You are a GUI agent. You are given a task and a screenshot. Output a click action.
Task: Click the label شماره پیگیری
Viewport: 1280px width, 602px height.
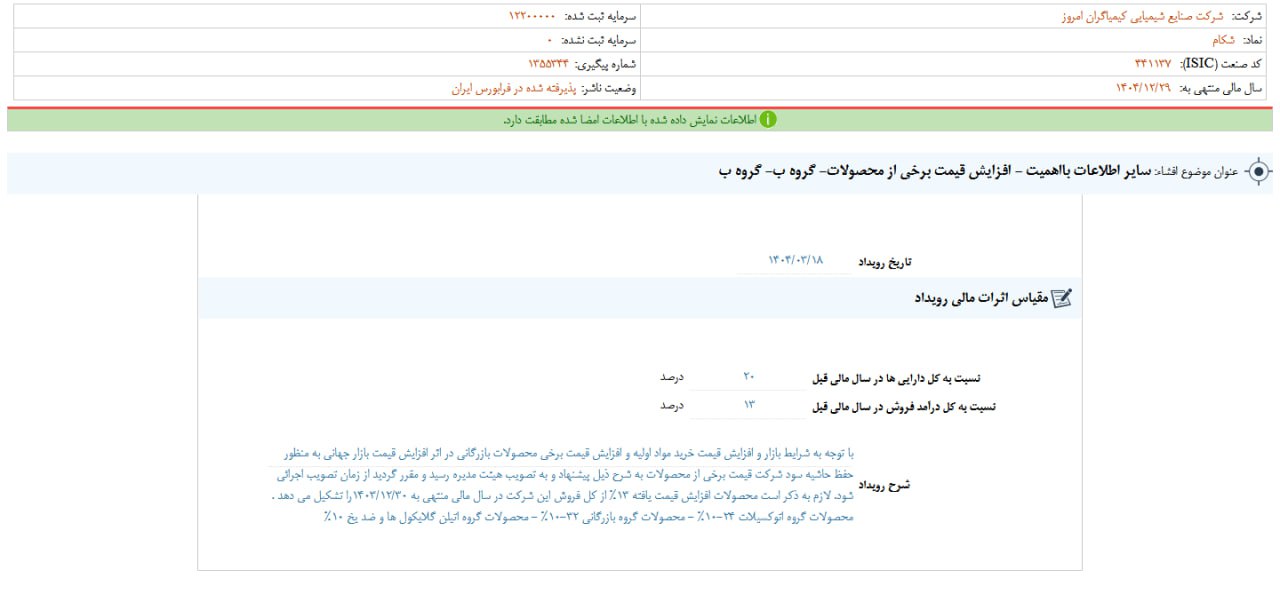click(x=607, y=64)
